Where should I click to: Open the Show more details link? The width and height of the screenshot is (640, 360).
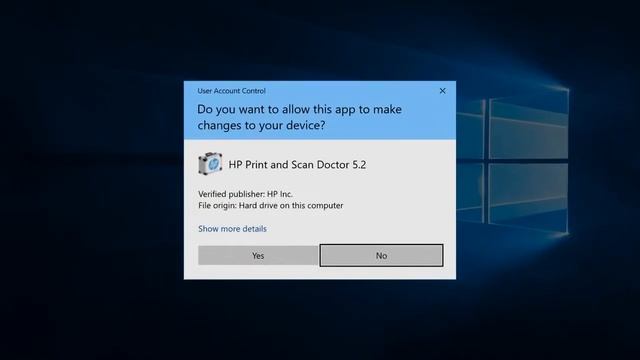[232, 229]
